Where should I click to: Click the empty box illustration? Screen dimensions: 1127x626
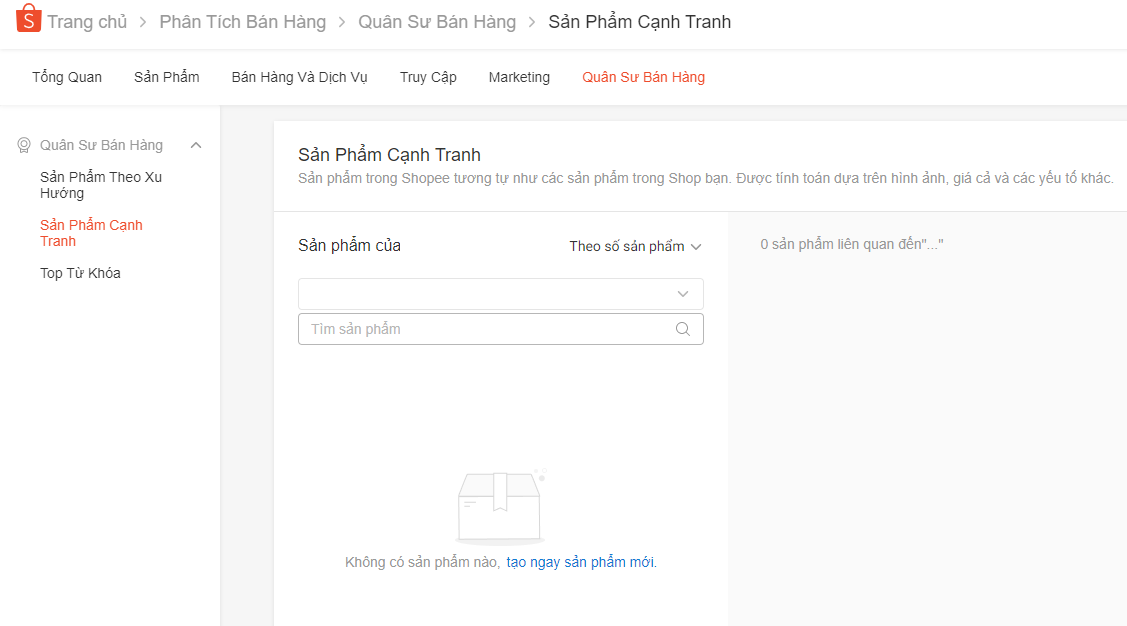[x=499, y=507]
